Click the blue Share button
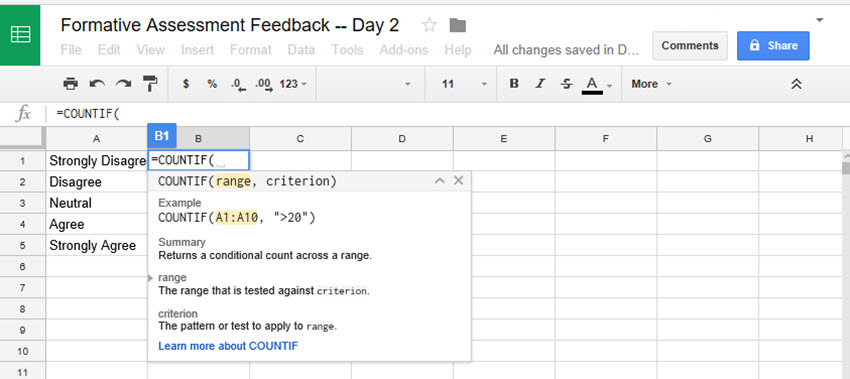Image resolution: width=850 pixels, height=379 pixels. tap(773, 46)
